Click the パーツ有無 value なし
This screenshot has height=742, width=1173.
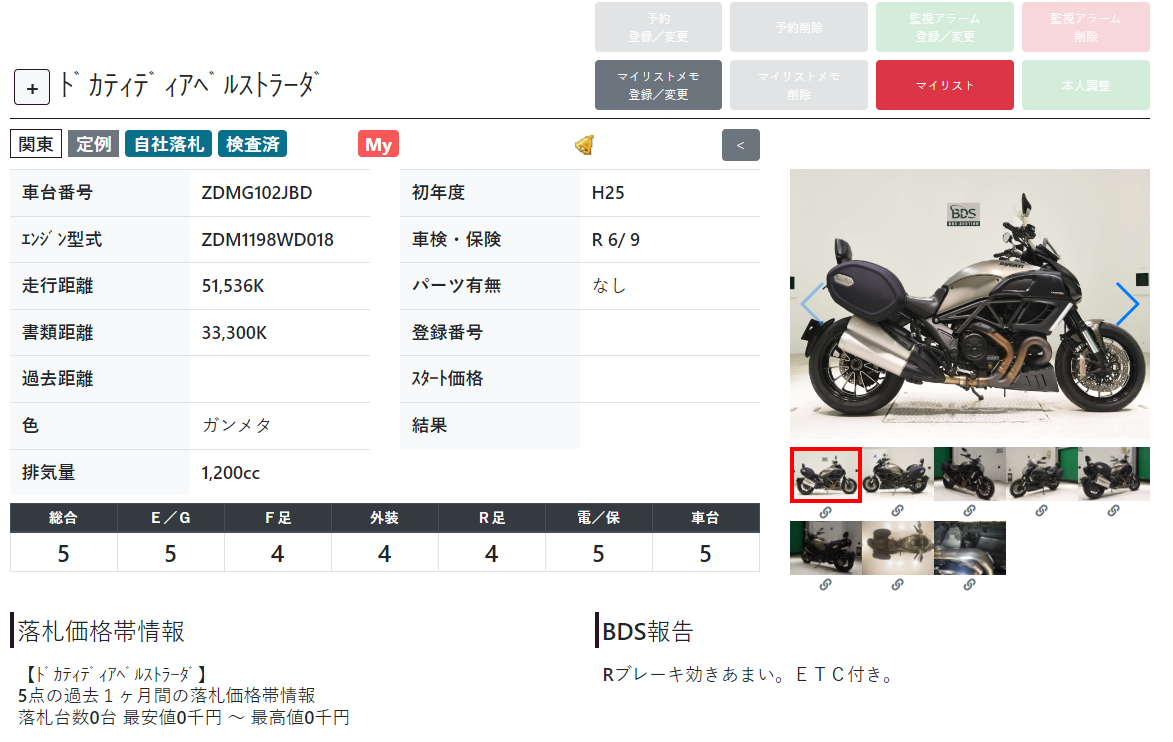608,286
